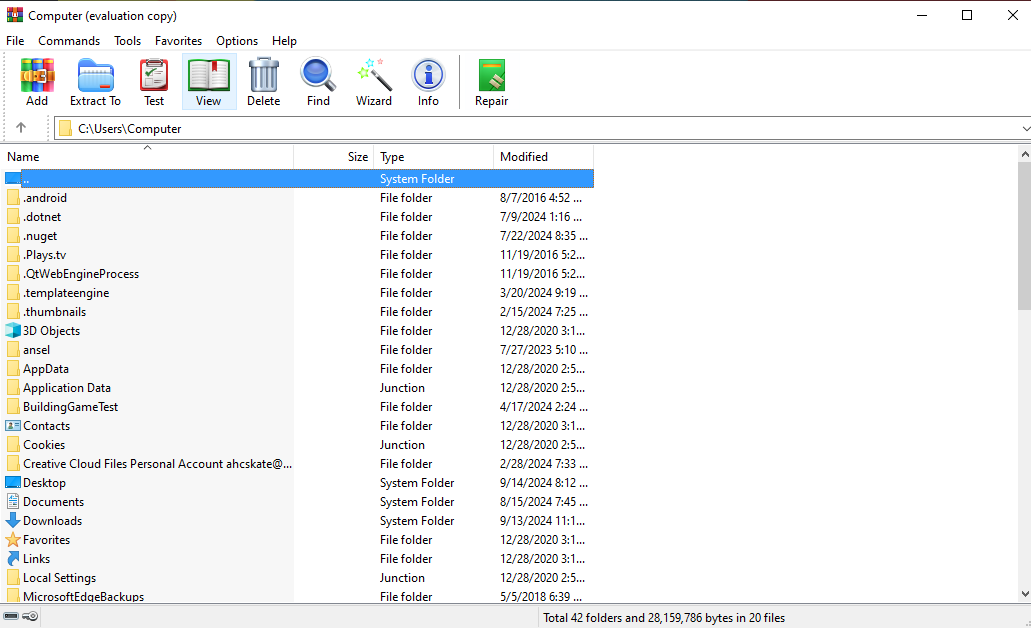Viewport: 1031px width, 628px height.
Task: Click the AppData folder icon
Action: coord(12,368)
